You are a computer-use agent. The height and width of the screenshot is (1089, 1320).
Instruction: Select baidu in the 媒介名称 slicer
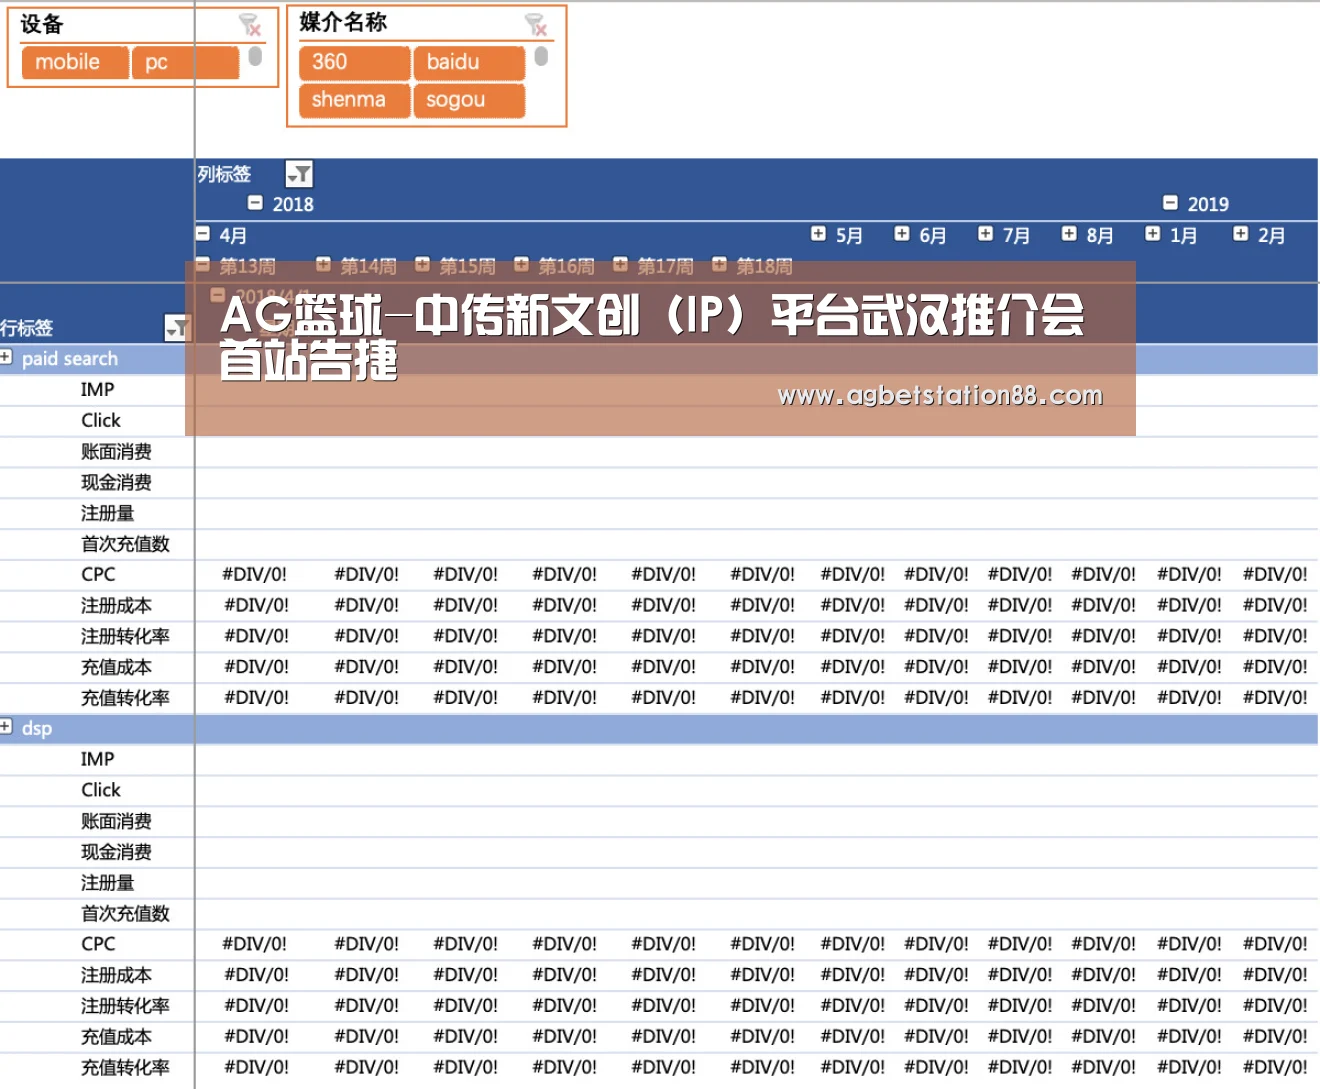coord(469,62)
